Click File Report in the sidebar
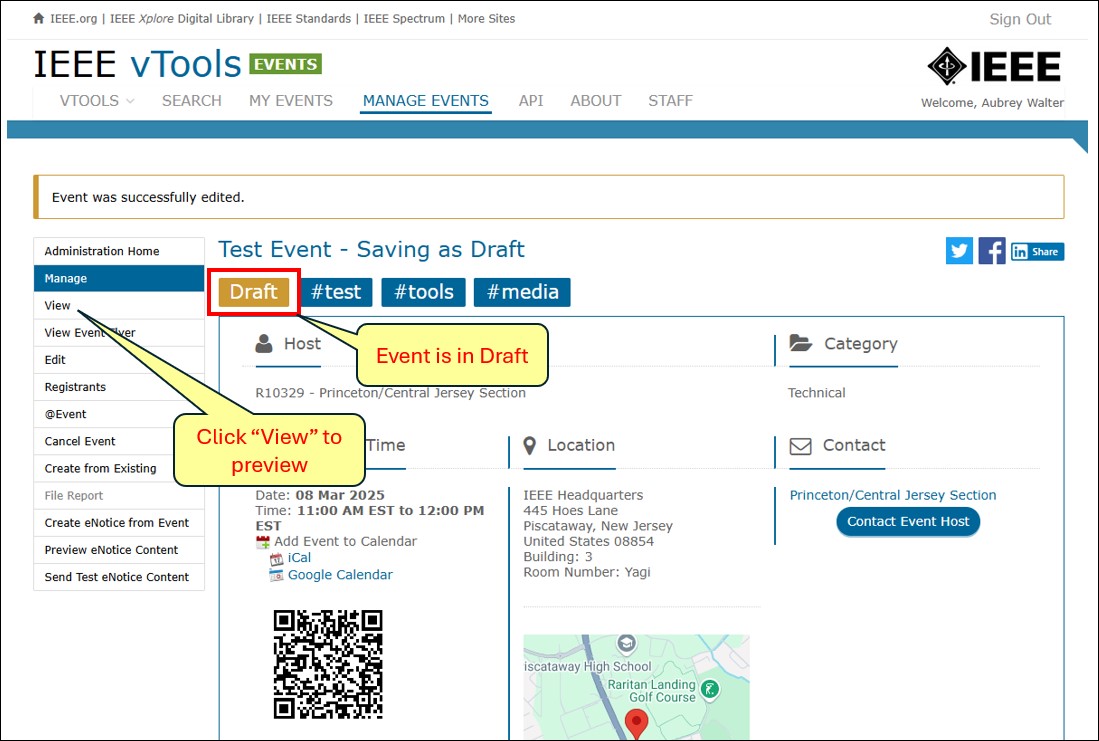The width and height of the screenshot is (1099, 741). [x=119, y=496]
